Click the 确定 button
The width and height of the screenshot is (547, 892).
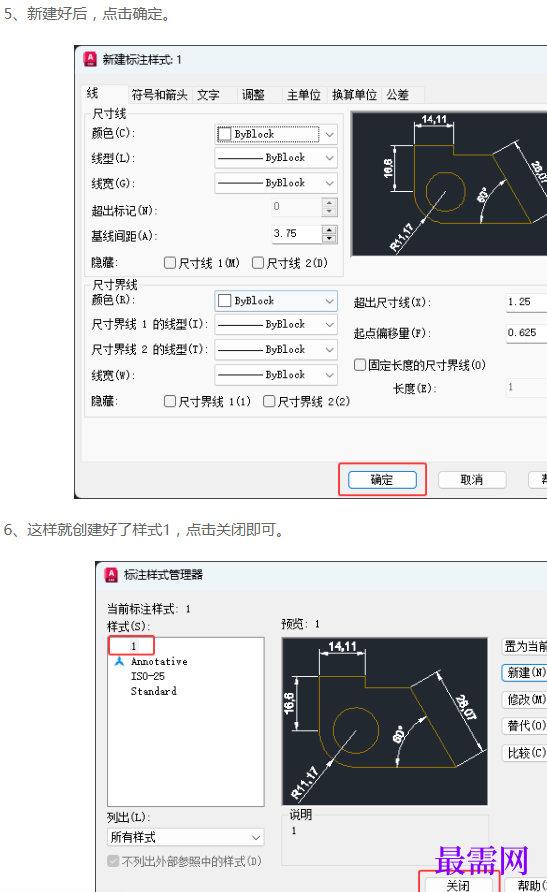point(382,480)
